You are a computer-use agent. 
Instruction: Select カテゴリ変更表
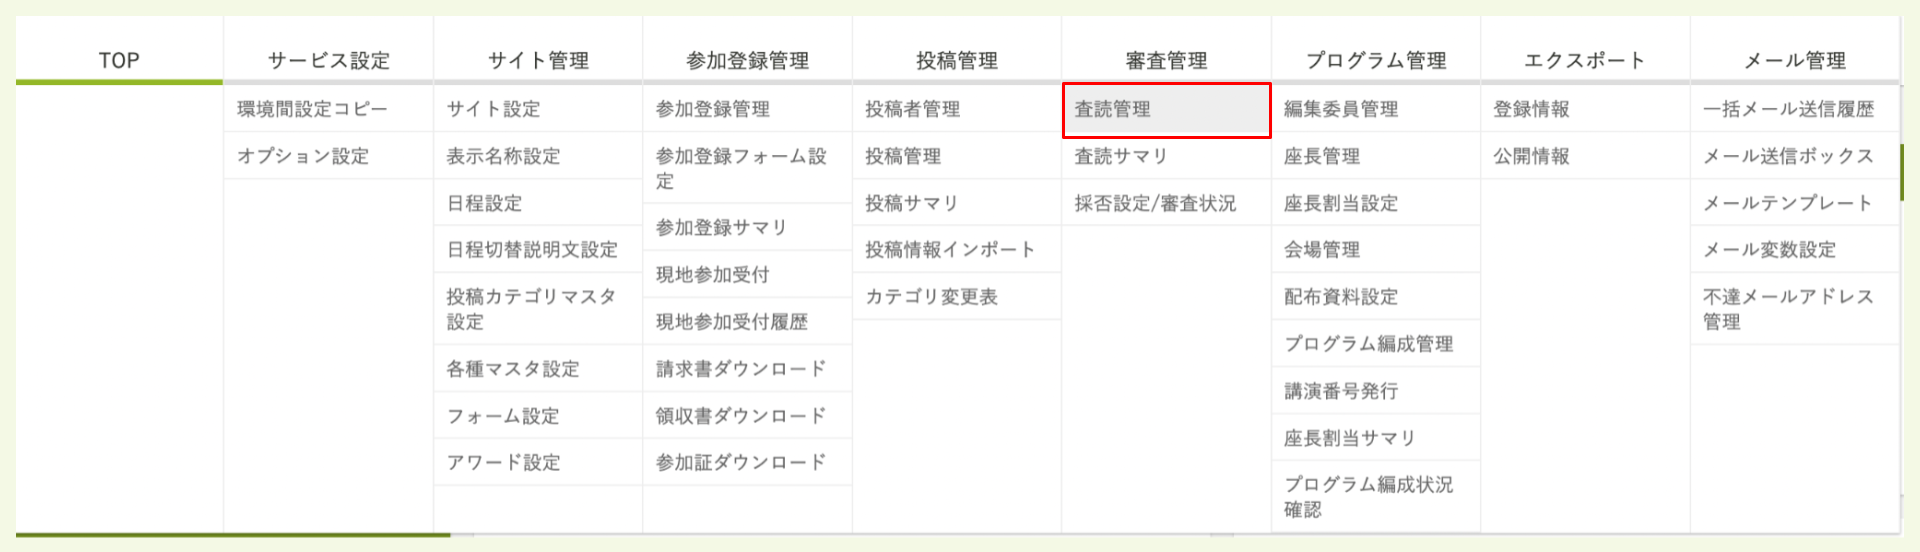click(931, 296)
